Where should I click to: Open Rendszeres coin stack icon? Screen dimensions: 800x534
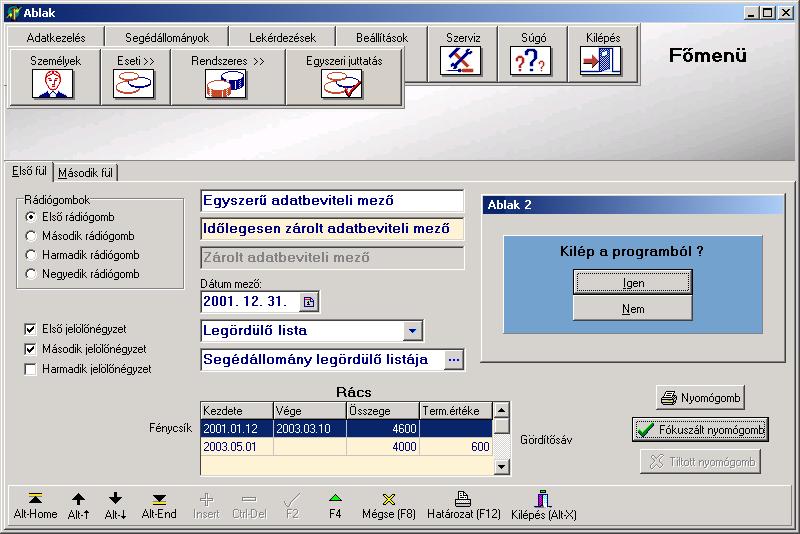coord(225,84)
